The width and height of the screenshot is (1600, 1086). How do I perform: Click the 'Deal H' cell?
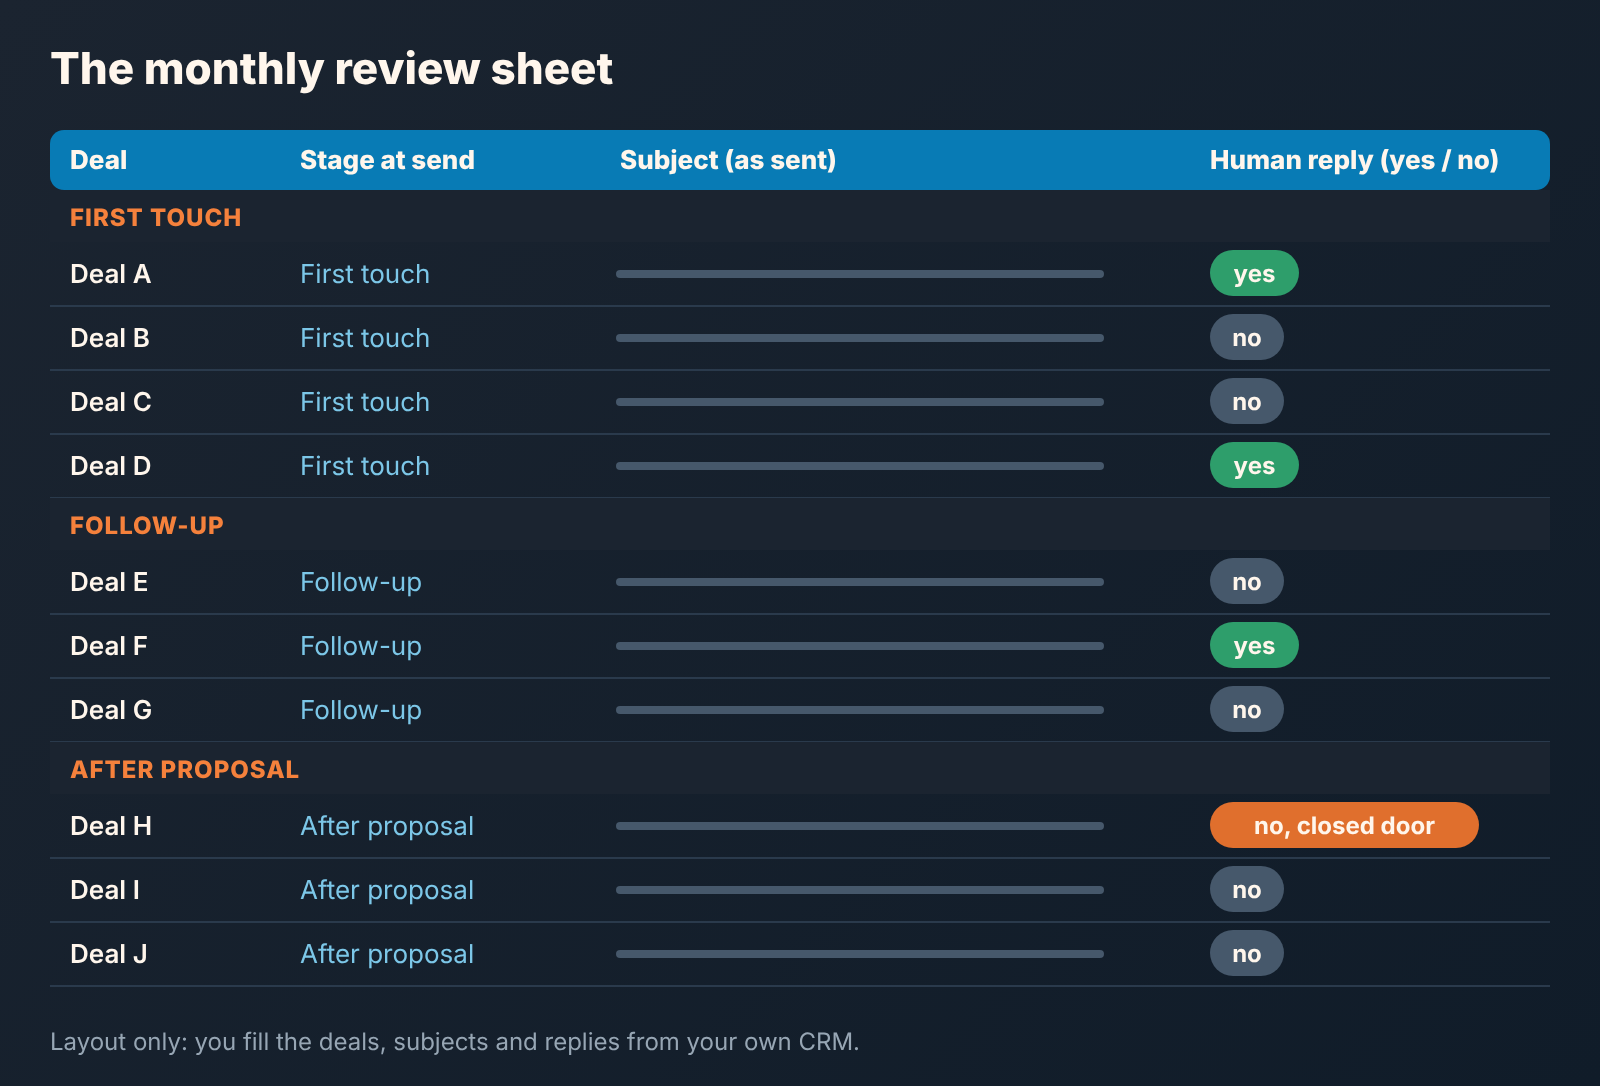[x=111, y=826]
